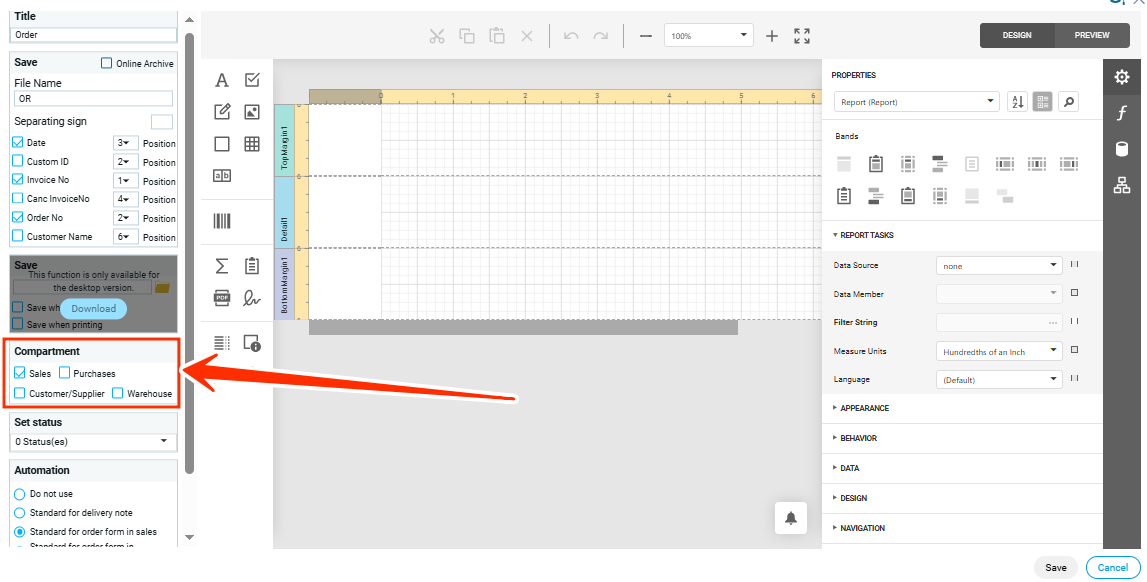Select the Label text tool

(x=222, y=80)
